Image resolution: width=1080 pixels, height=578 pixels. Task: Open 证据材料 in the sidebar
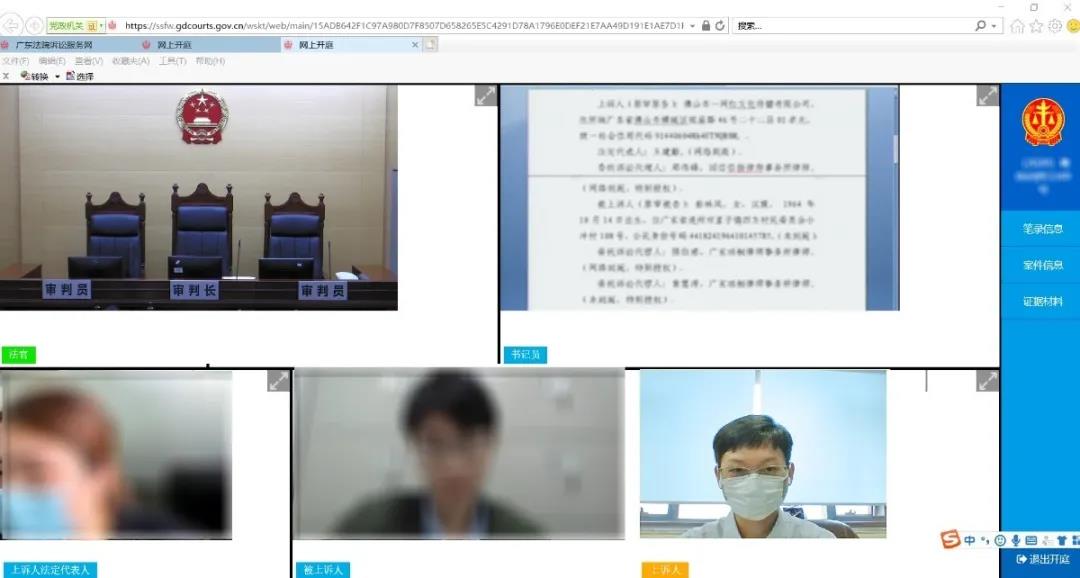[1042, 301]
